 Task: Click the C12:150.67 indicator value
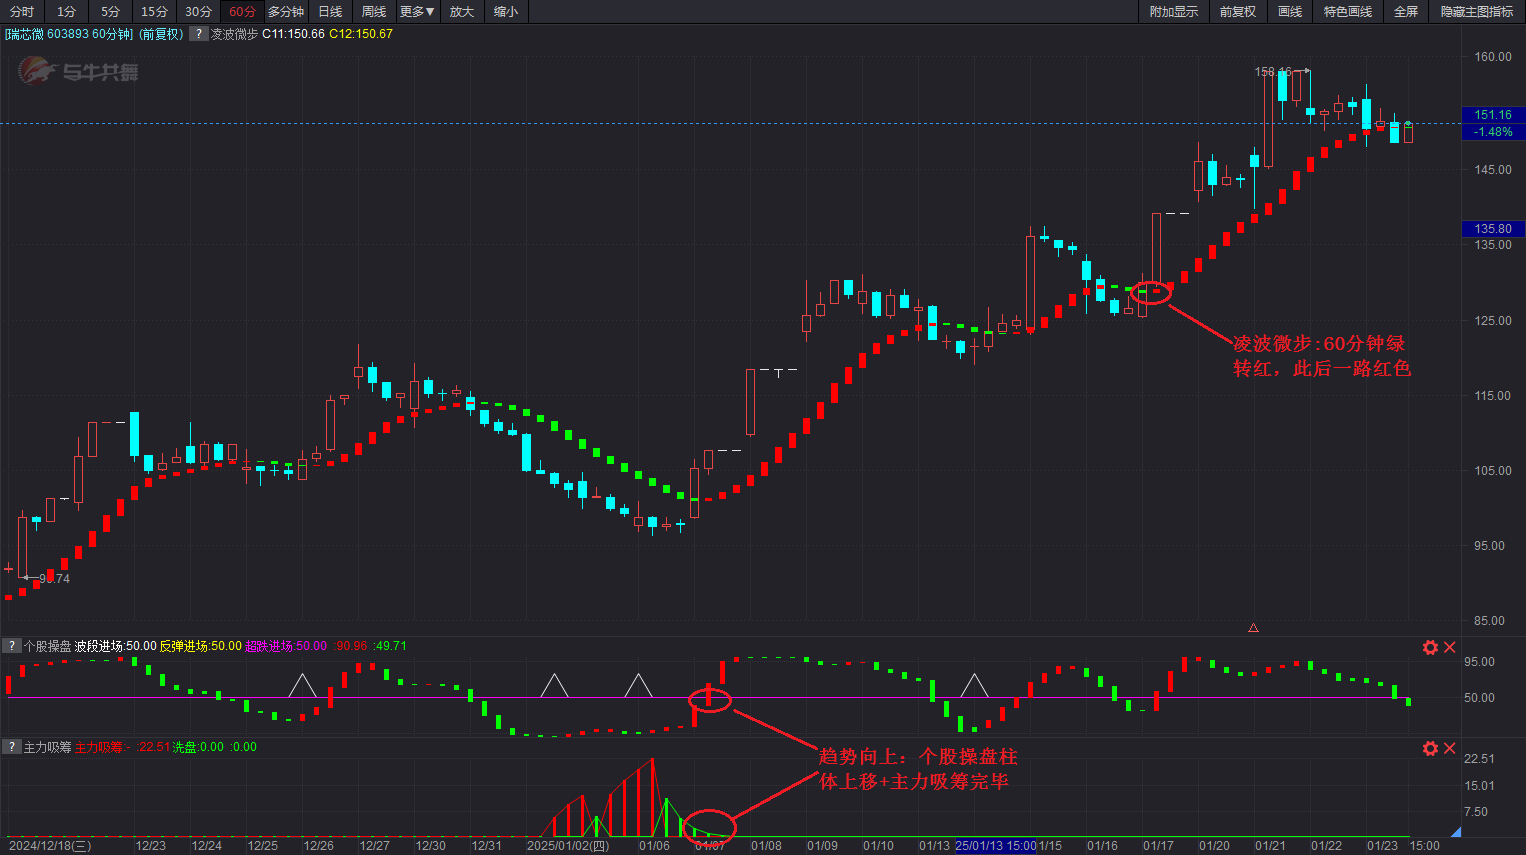point(361,34)
